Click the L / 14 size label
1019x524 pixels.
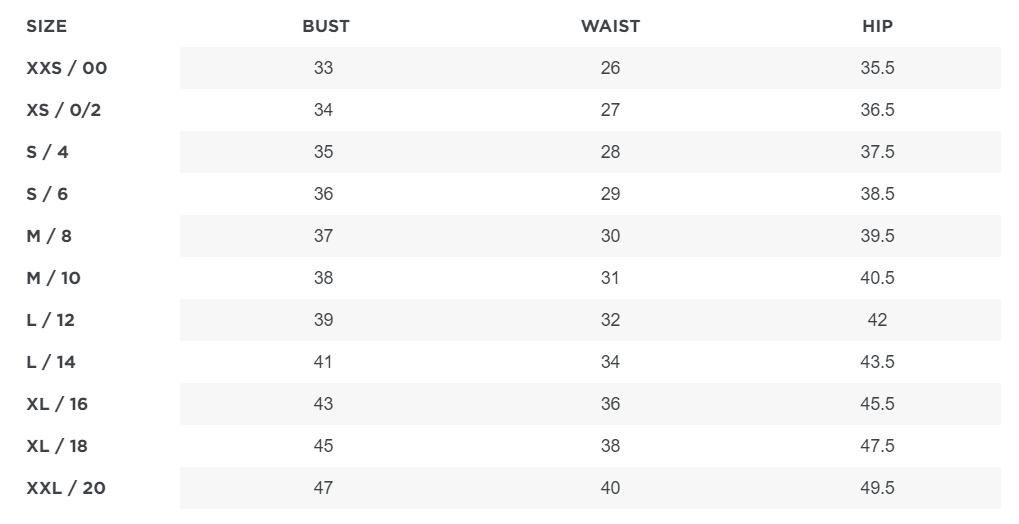point(51,362)
